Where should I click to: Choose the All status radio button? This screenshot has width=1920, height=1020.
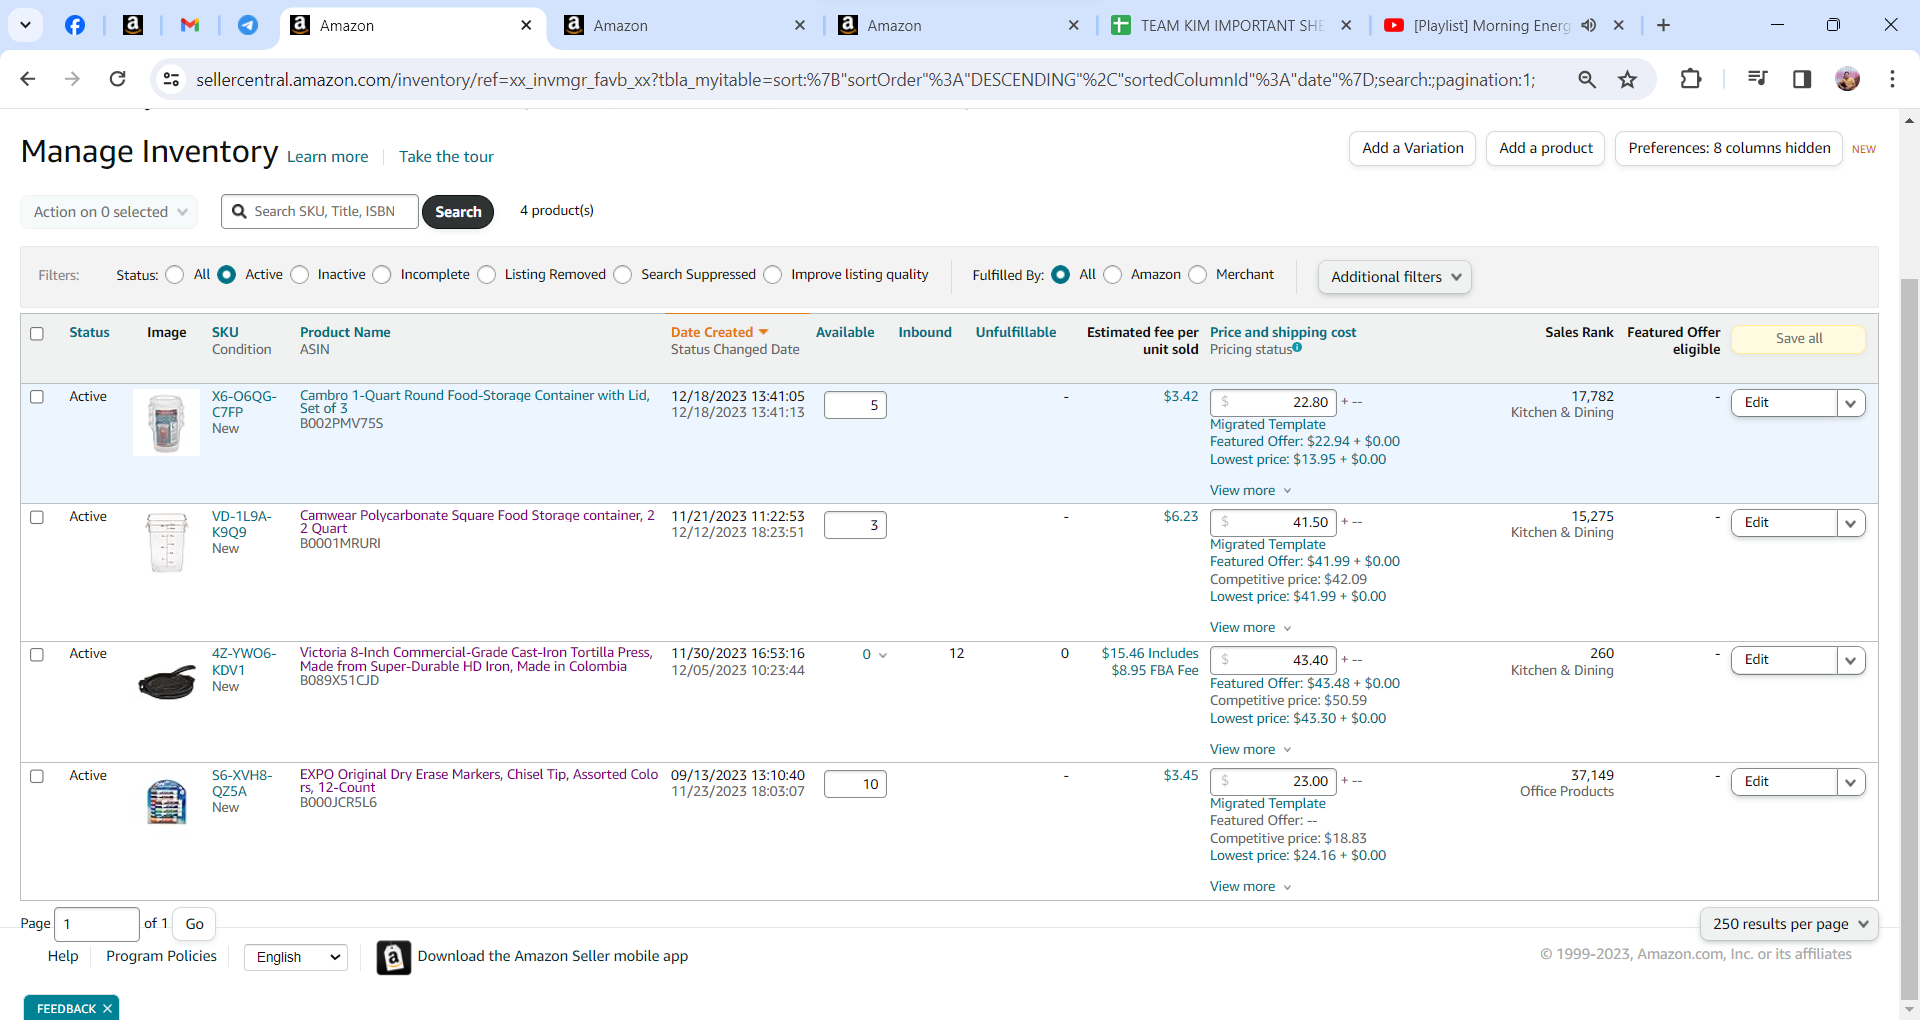click(175, 274)
